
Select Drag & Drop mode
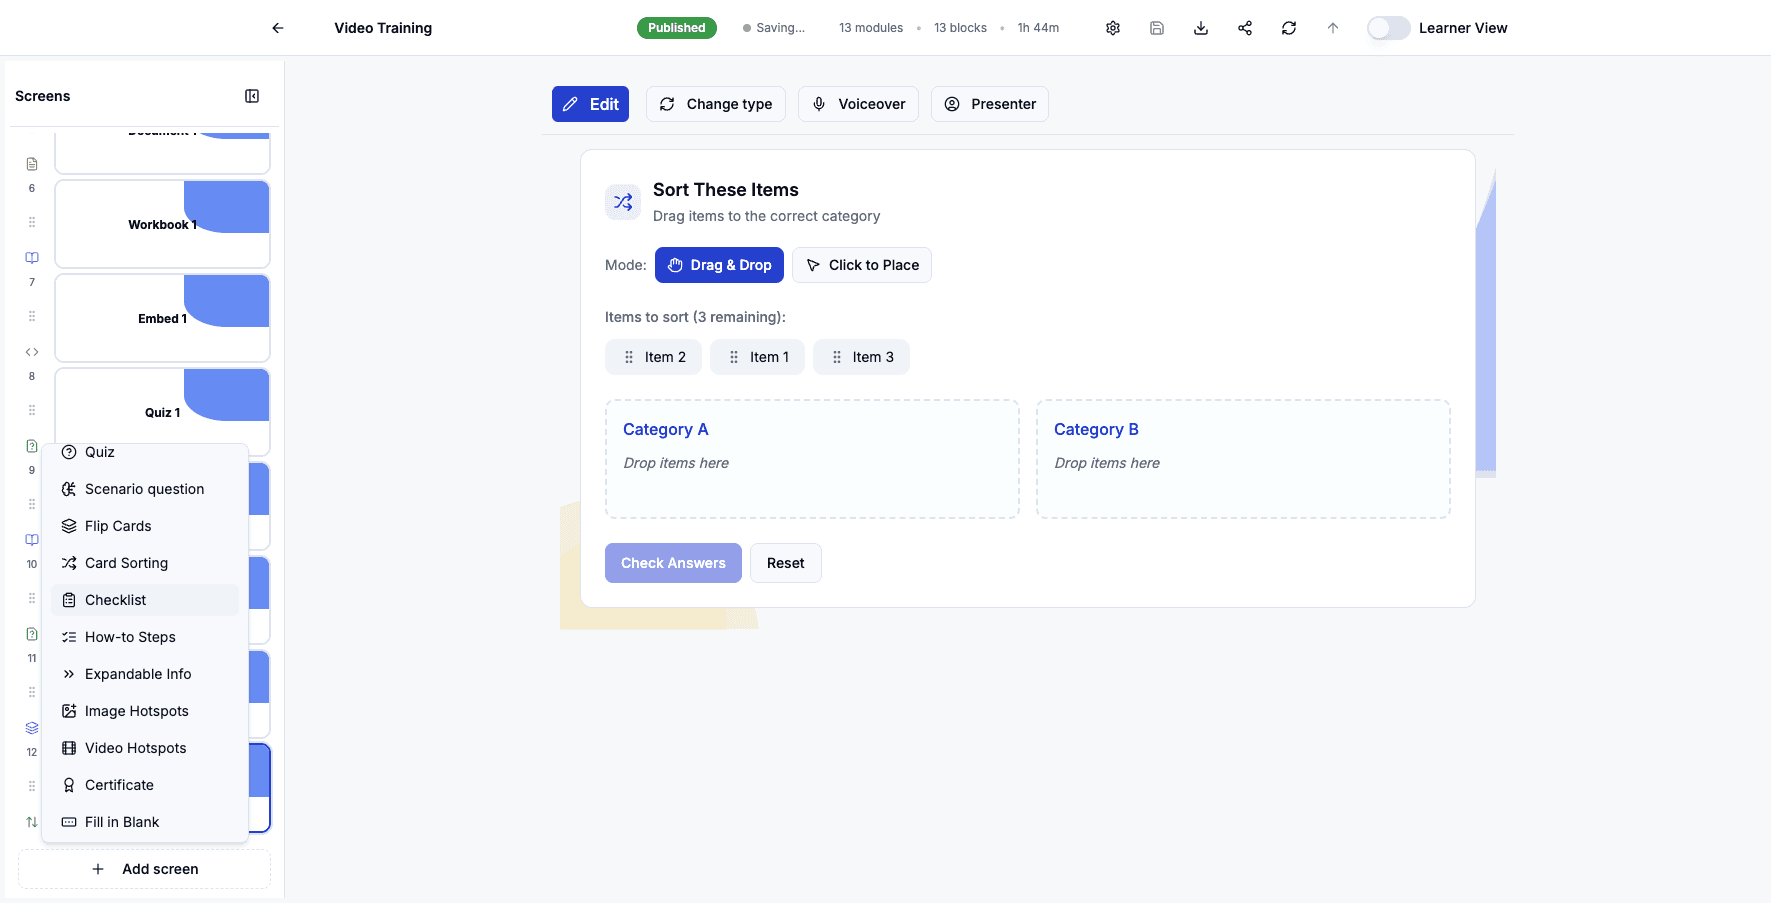tap(719, 264)
